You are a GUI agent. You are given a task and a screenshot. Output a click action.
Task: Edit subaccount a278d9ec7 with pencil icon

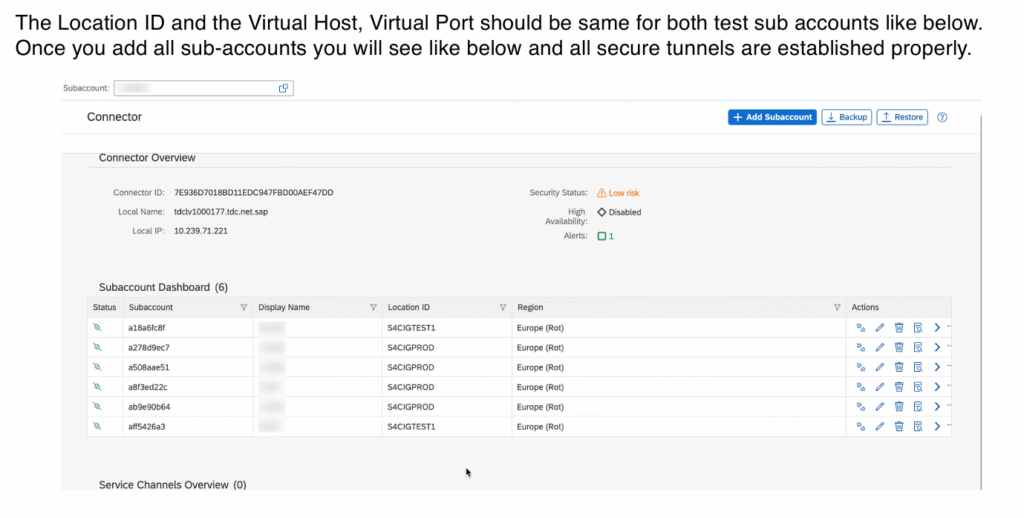pyautogui.click(x=880, y=347)
